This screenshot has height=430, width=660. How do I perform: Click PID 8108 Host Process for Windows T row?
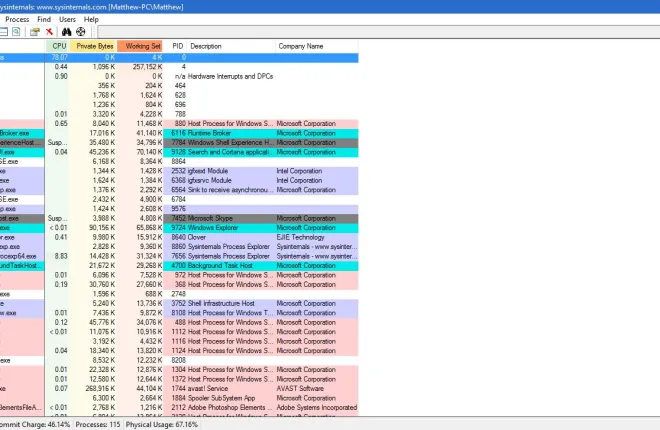tap(179, 313)
